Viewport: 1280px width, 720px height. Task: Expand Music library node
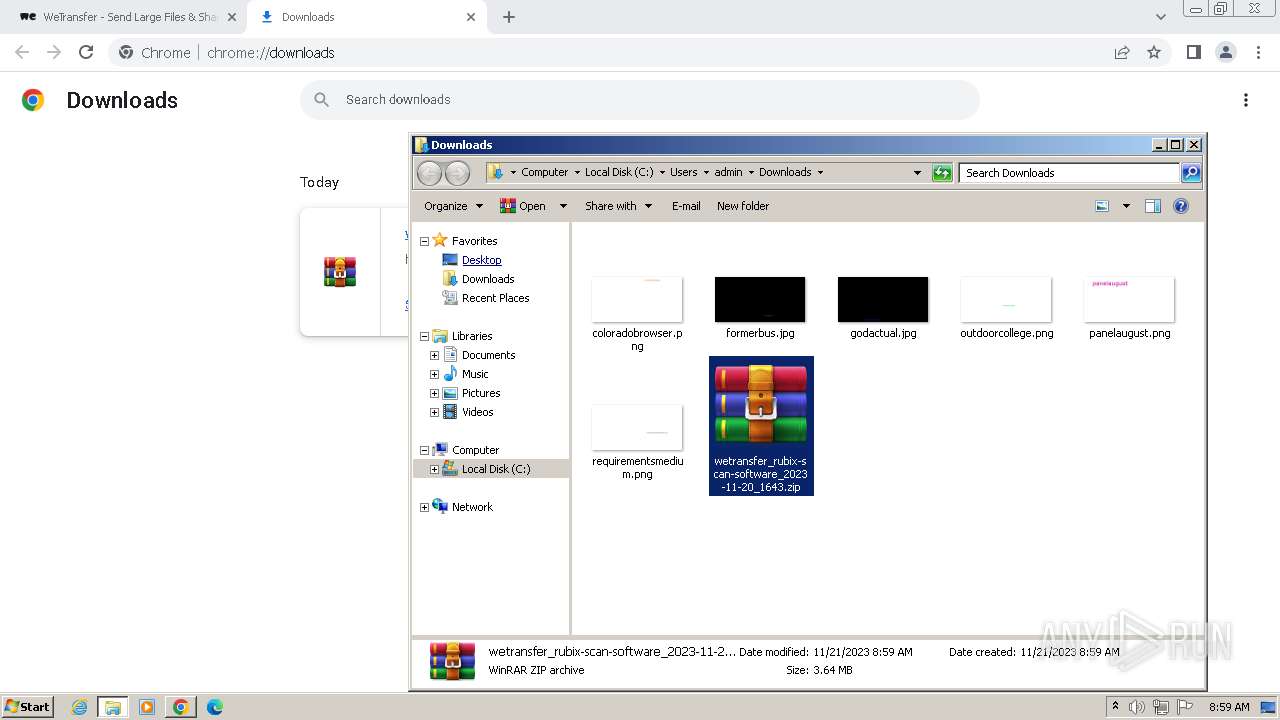click(x=434, y=374)
